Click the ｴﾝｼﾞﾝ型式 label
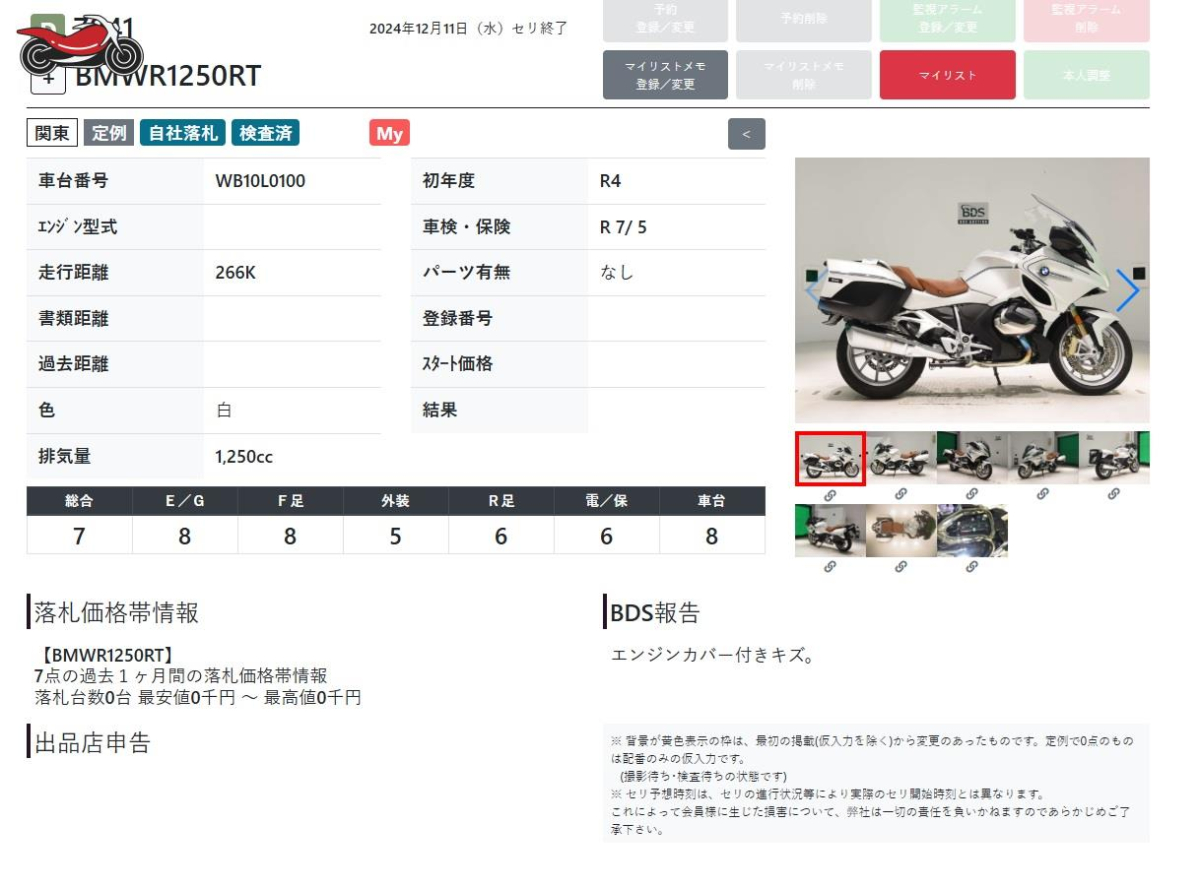The height and width of the screenshot is (888, 1200). pos(77,227)
